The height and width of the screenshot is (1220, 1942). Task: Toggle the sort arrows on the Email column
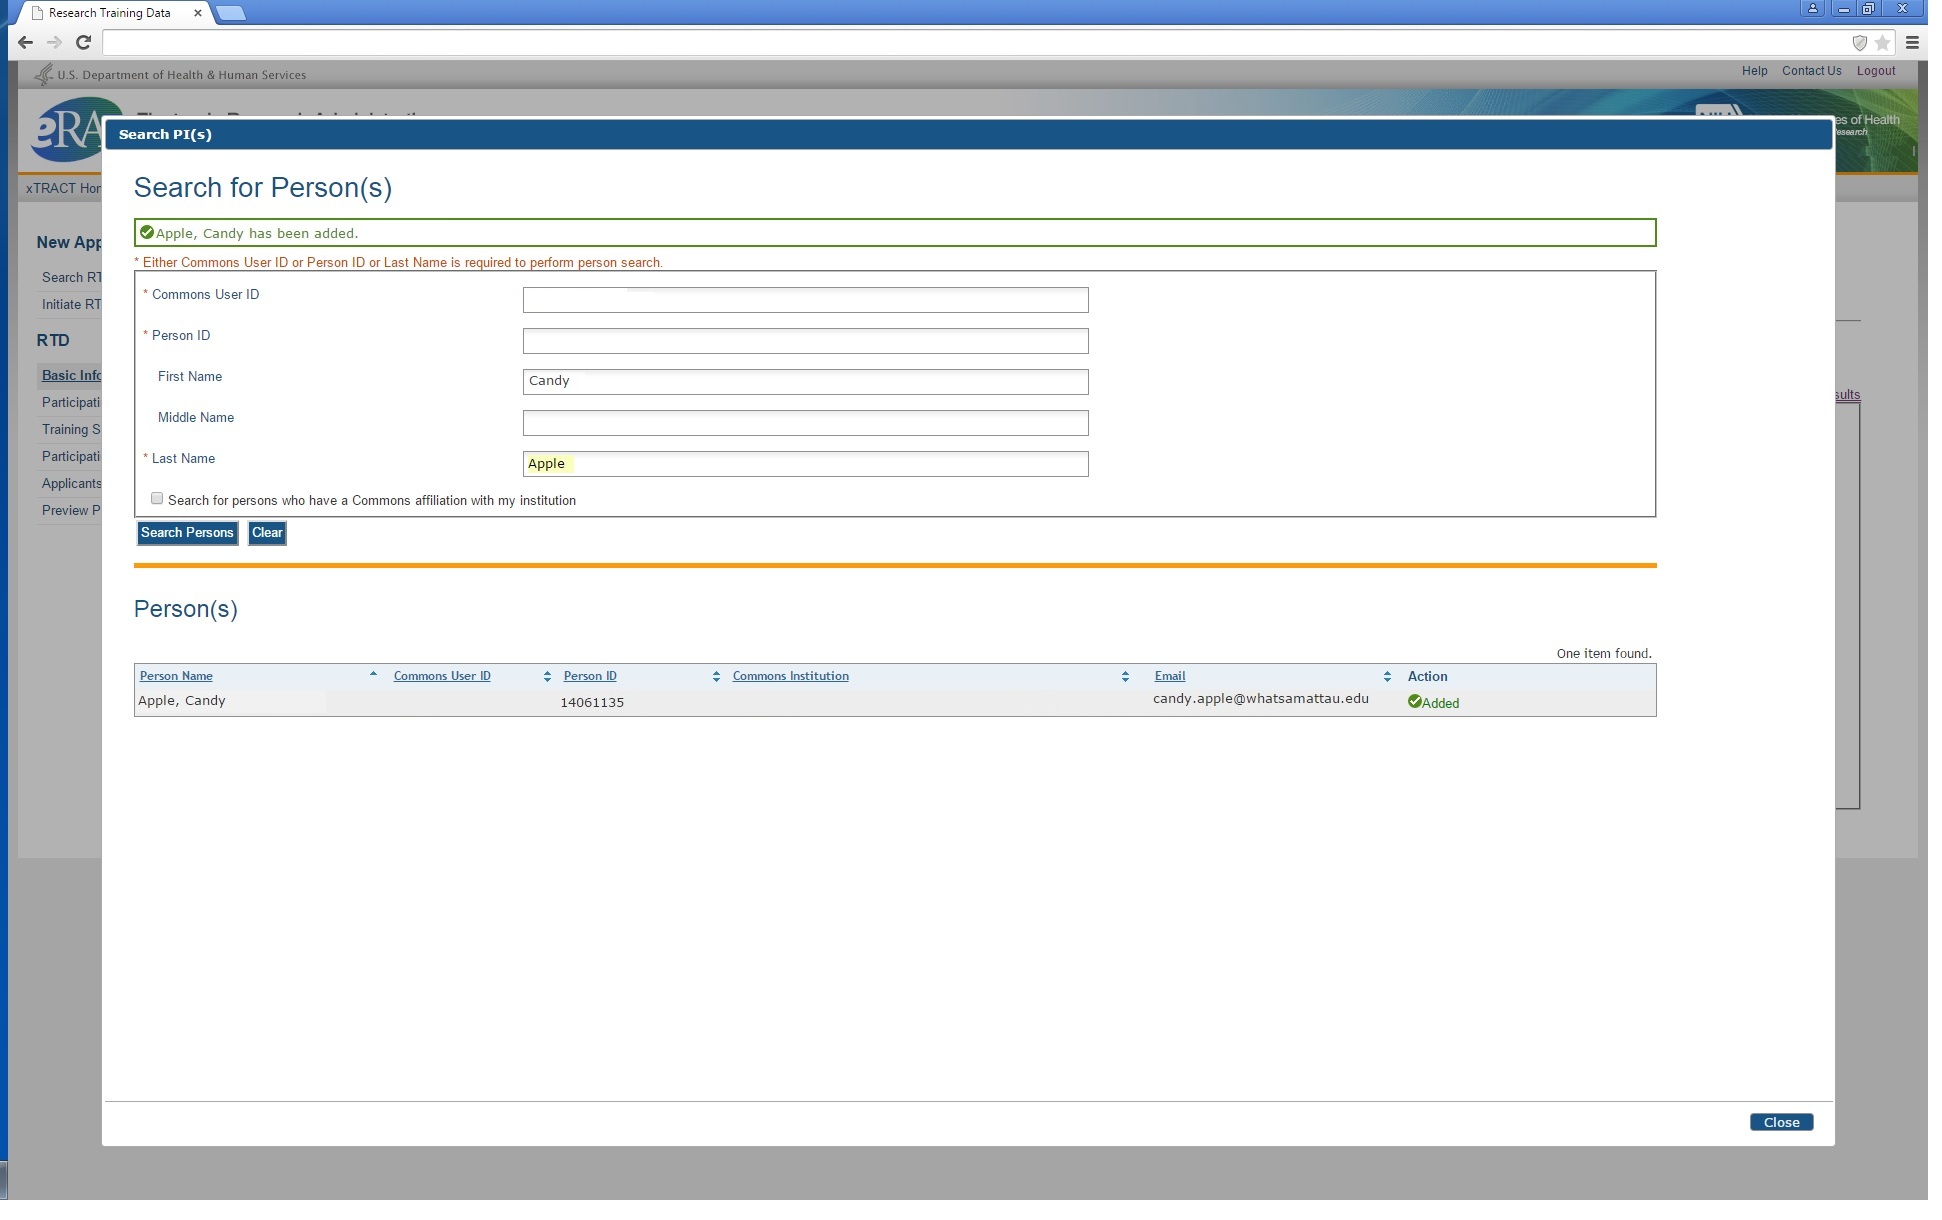[1387, 677]
